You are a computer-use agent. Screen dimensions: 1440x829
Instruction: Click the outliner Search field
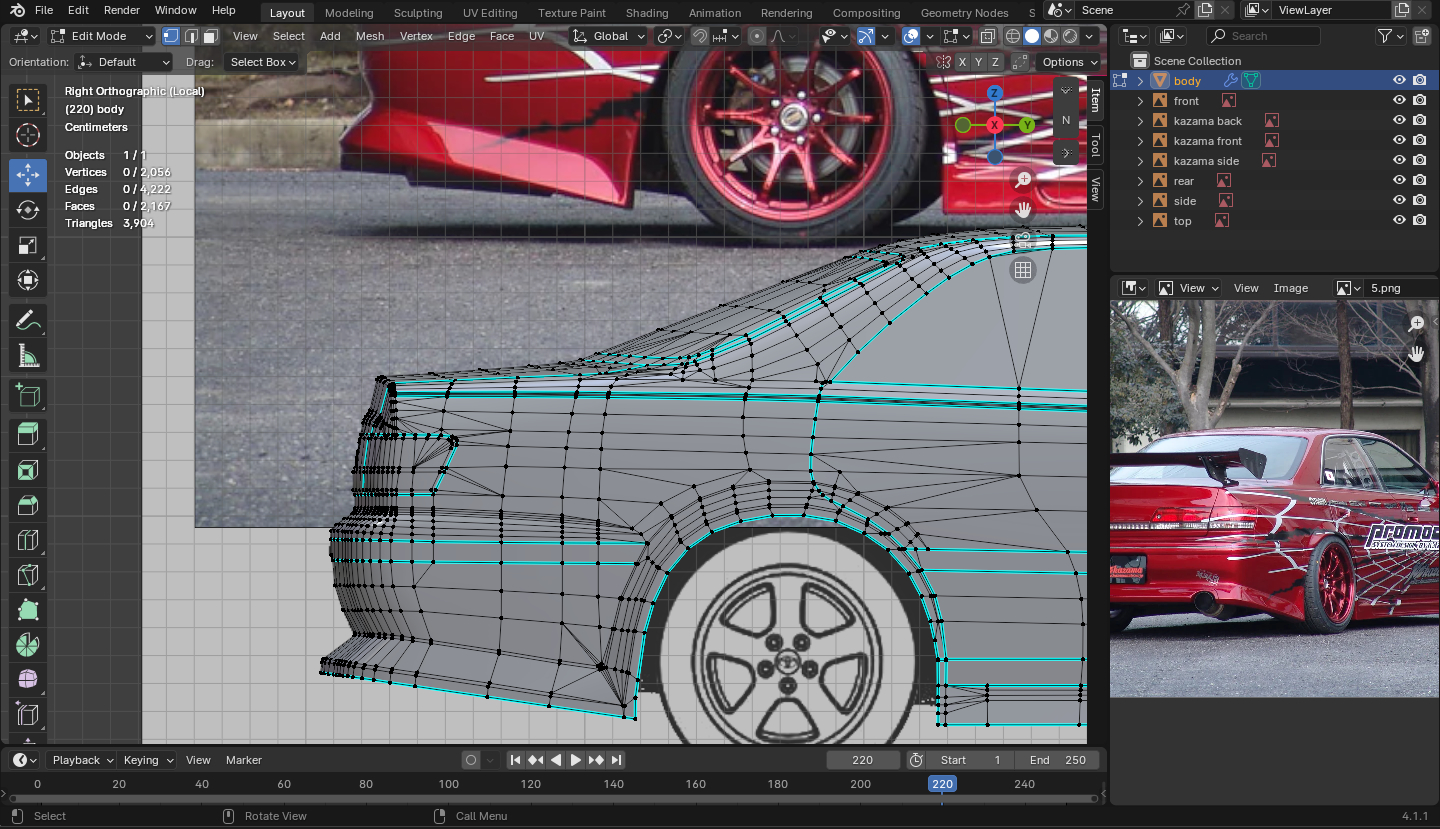click(1263, 36)
